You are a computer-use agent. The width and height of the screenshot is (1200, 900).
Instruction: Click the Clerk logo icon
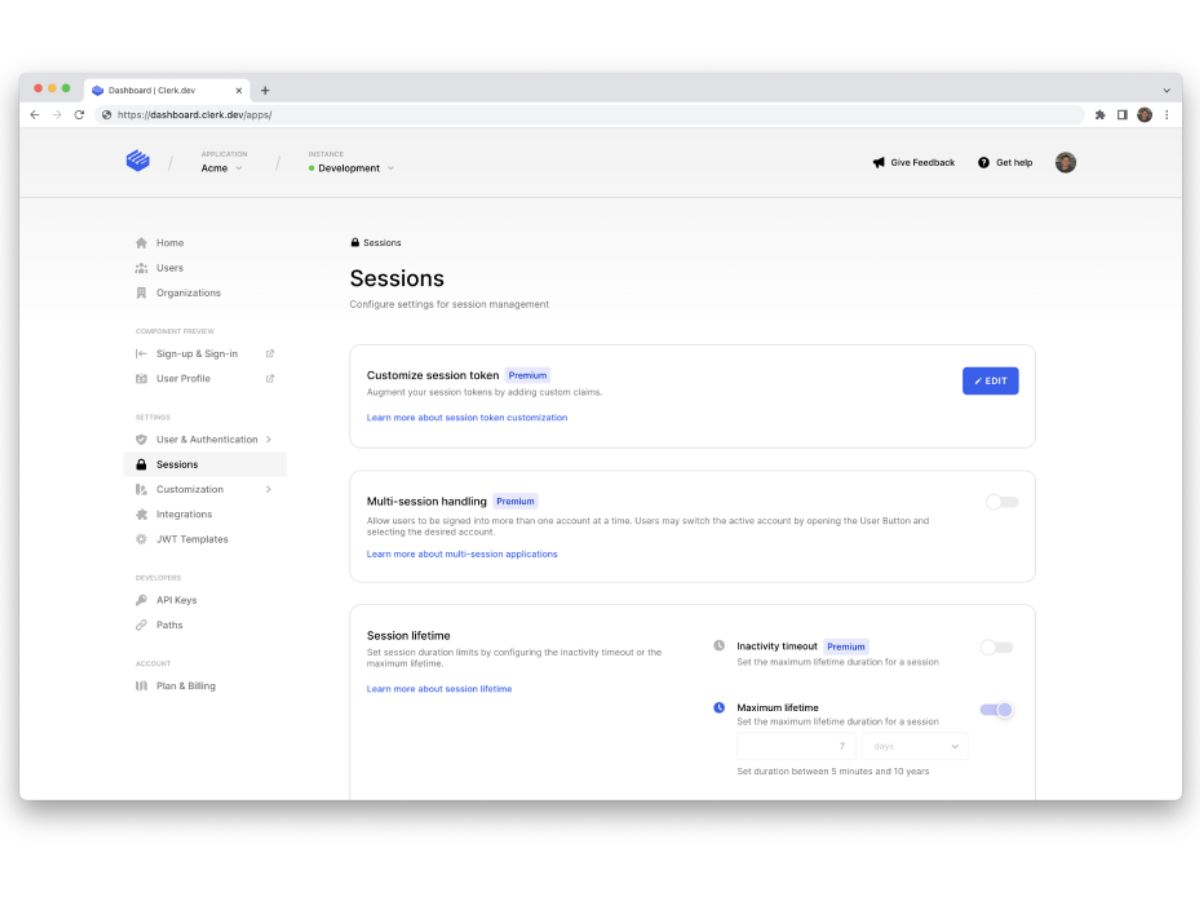coord(137,160)
